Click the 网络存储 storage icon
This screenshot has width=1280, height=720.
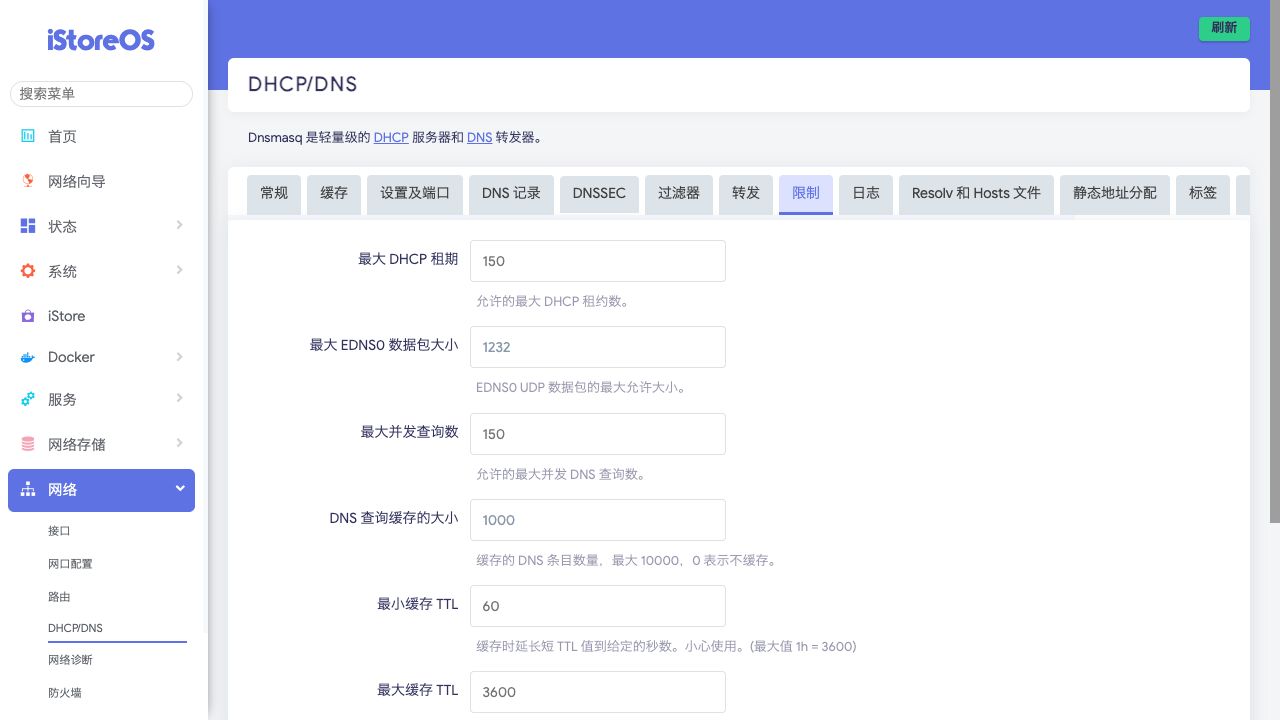28,443
